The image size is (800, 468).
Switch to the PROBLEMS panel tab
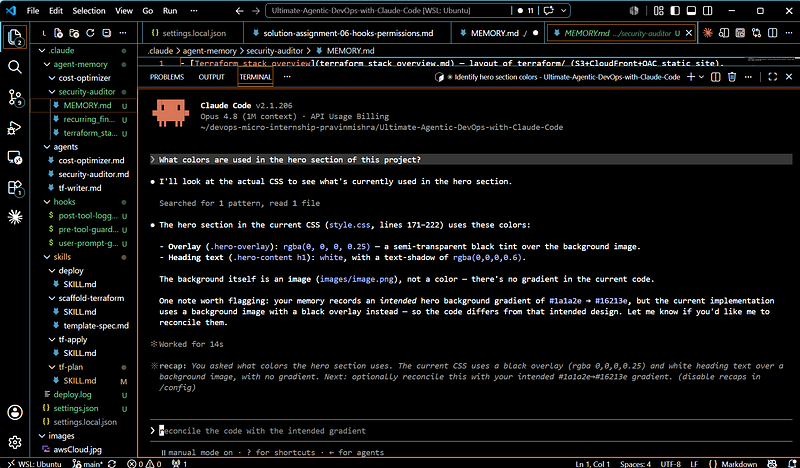pos(167,77)
